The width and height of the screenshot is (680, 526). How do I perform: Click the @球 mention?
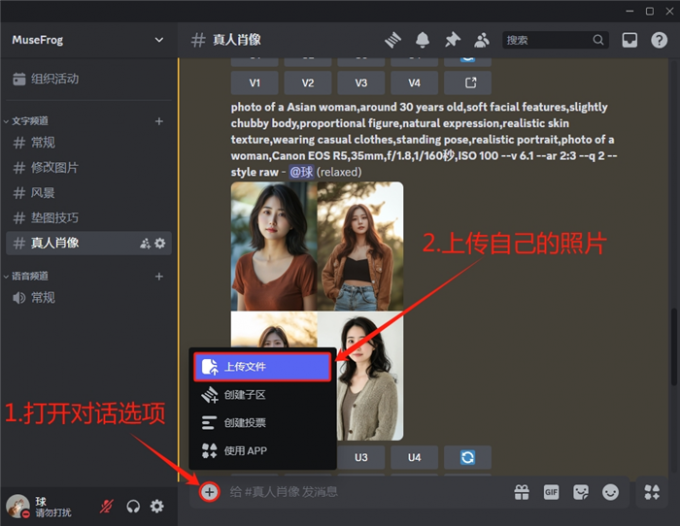click(301, 172)
